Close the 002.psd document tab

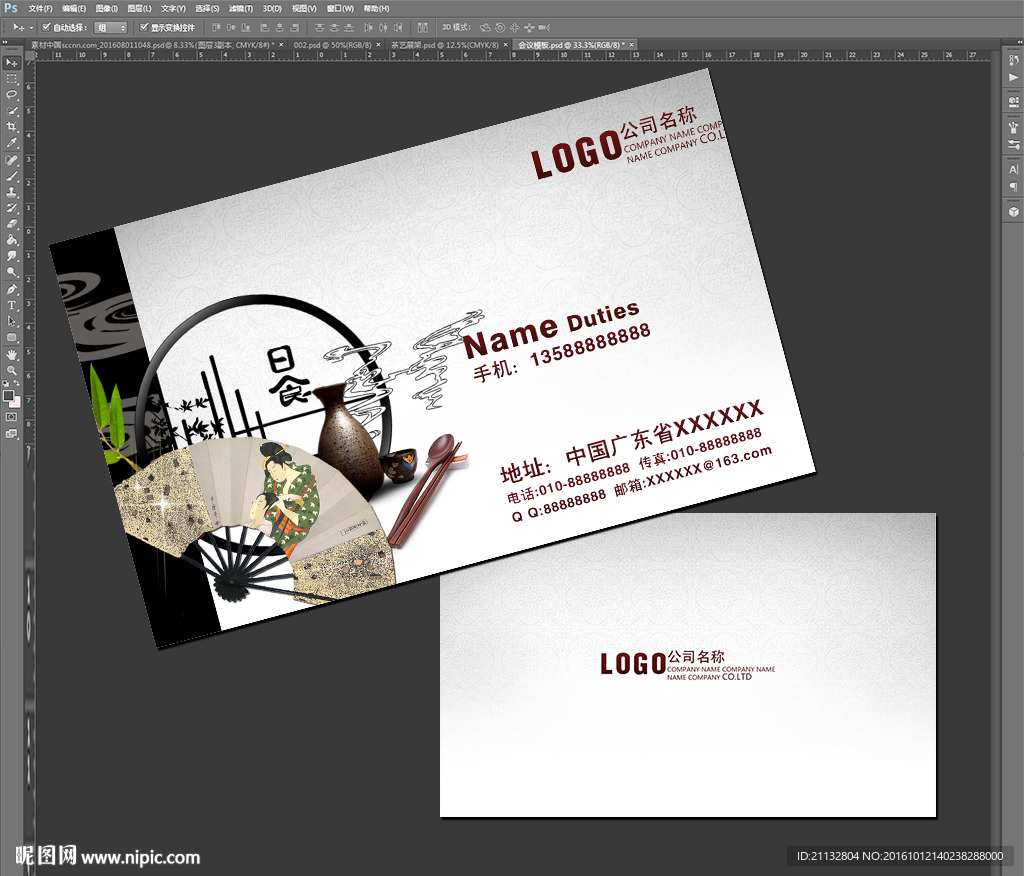(x=379, y=45)
